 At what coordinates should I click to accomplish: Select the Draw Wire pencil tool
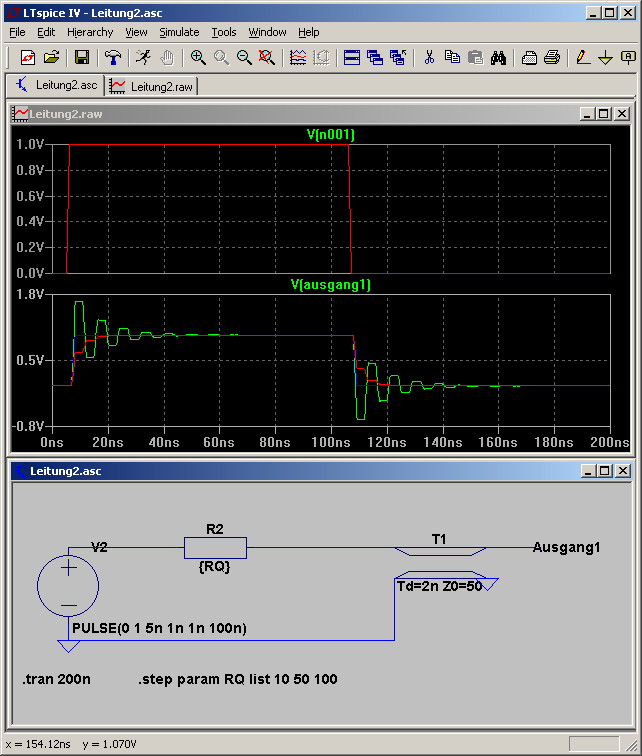[x=583, y=57]
